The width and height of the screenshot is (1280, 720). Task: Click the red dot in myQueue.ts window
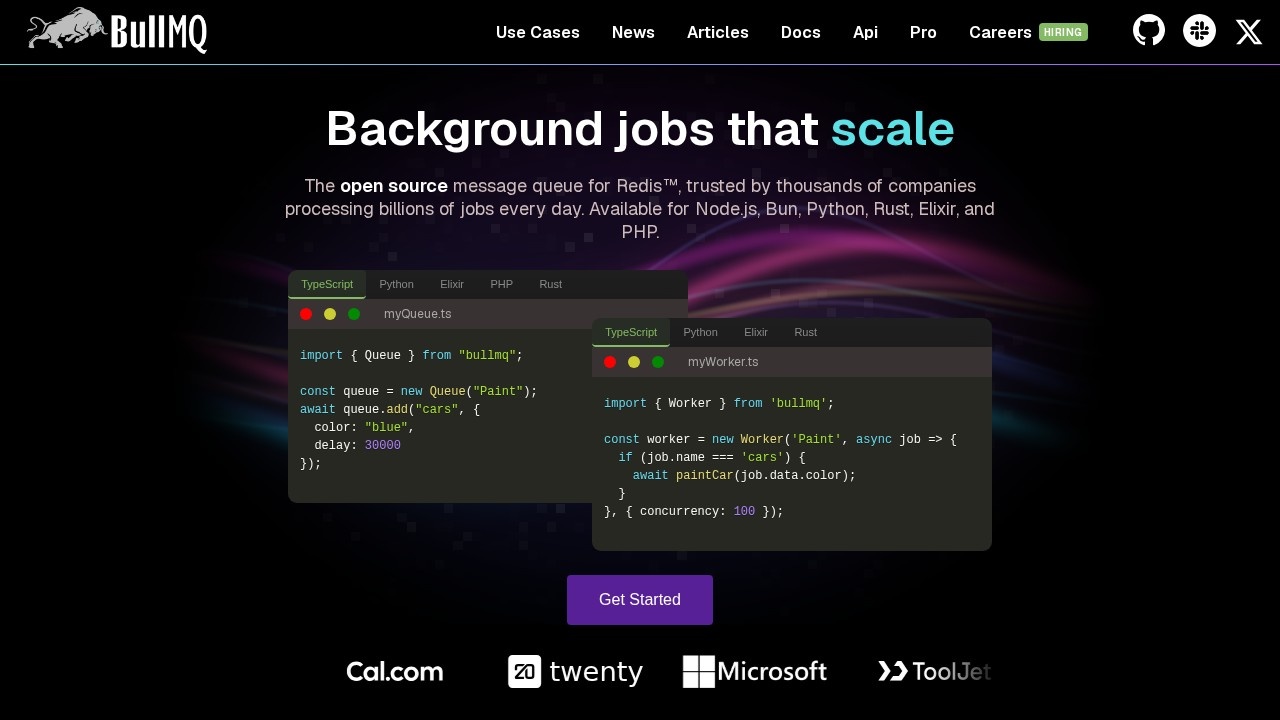(306, 314)
